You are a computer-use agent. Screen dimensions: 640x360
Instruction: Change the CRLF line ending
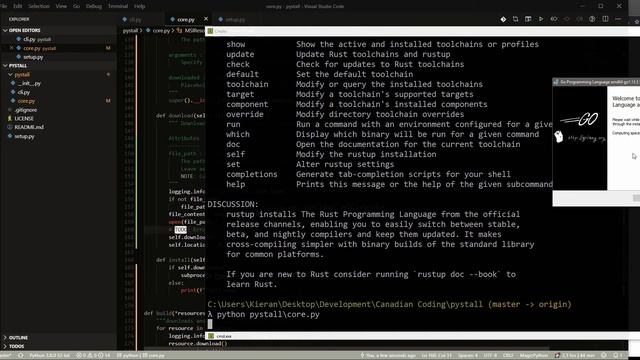[508, 355]
